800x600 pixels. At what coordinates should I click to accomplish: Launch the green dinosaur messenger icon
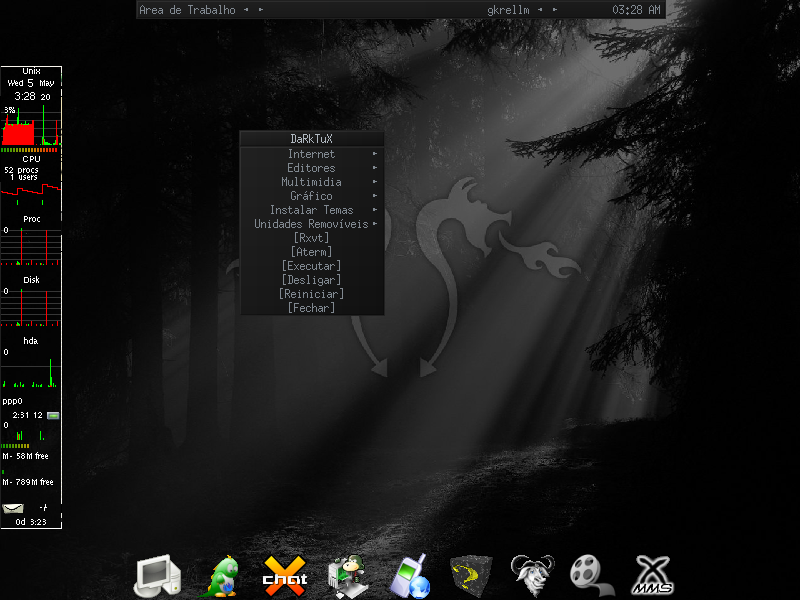click(x=221, y=577)
